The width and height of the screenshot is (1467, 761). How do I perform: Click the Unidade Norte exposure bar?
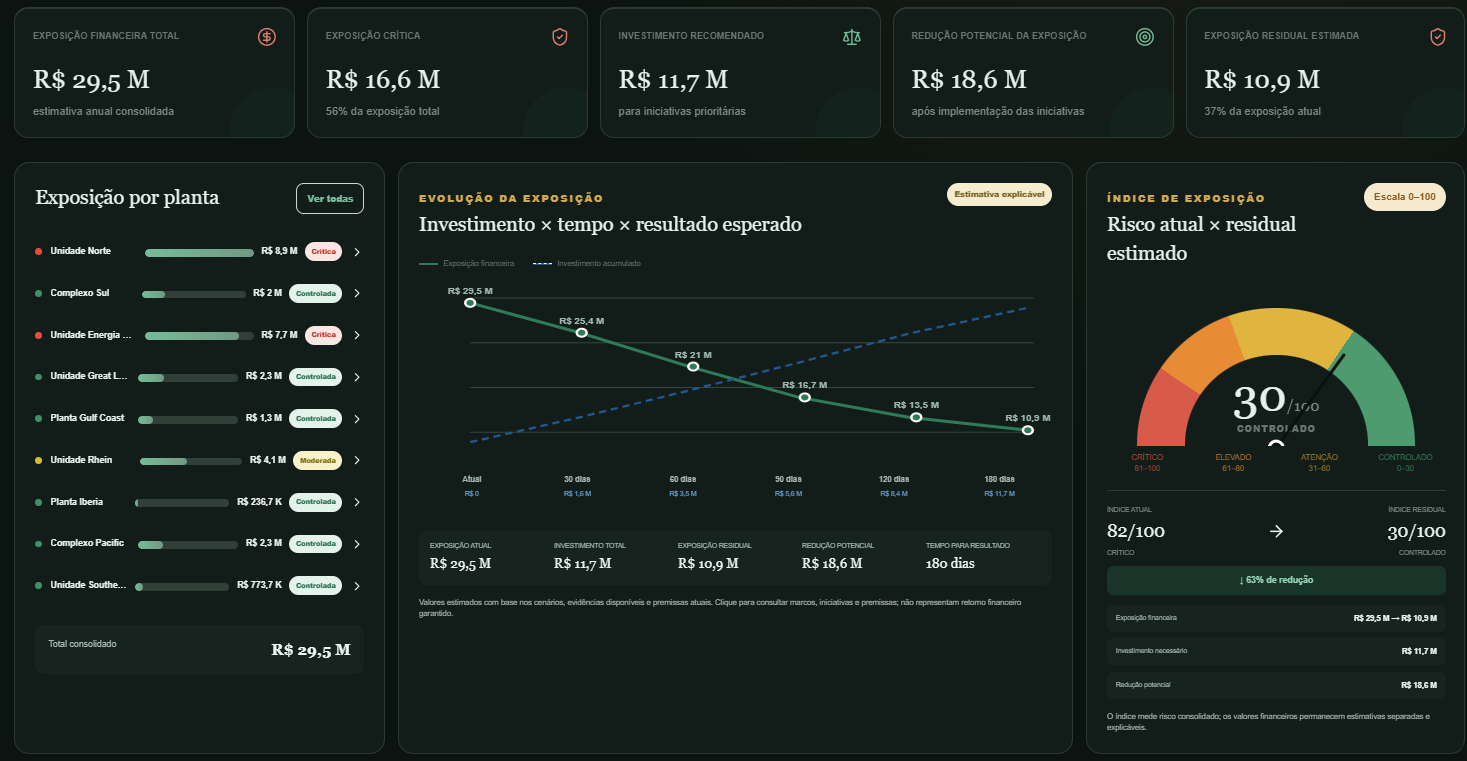coord(200,253)
